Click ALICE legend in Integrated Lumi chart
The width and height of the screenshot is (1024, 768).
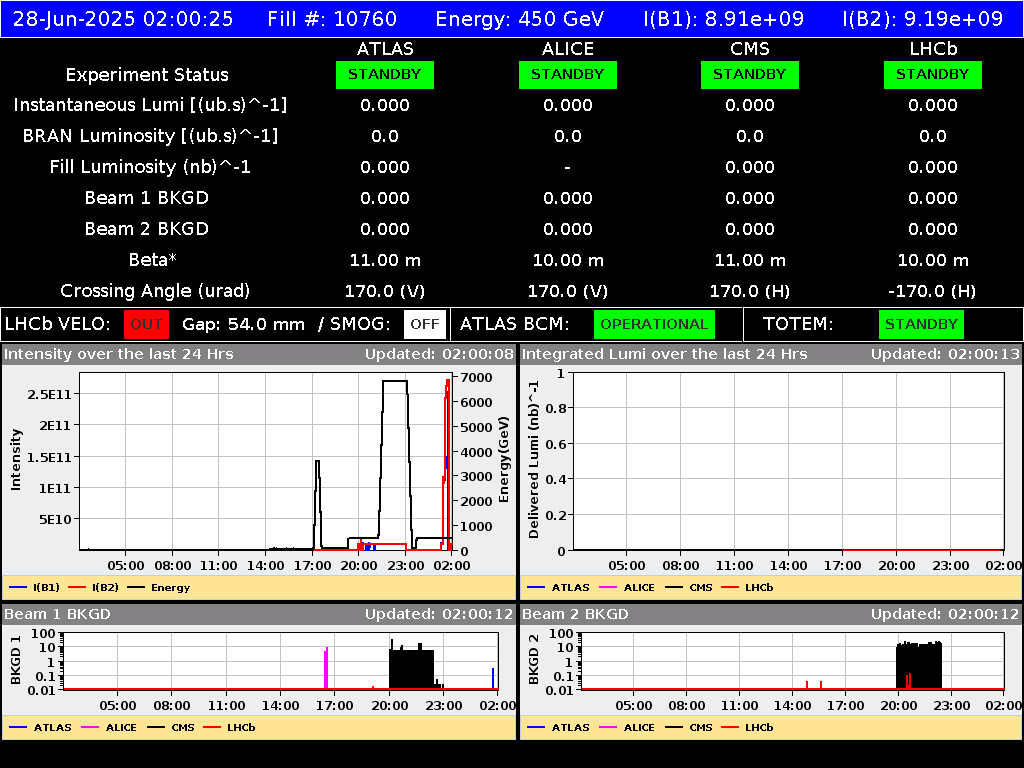(x=627, y=588)
